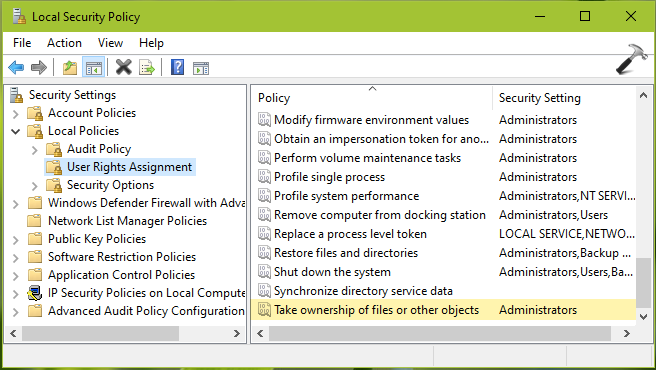
Task: Click the Application Control Policies folder icon
Action: tap(35, 275)
